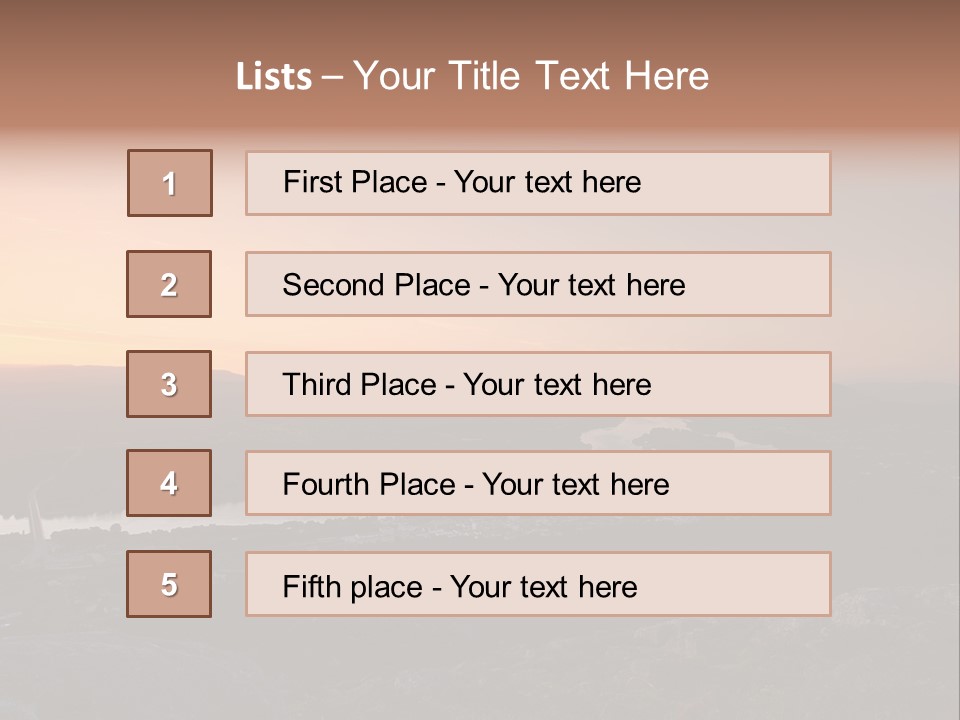Screen dimensions: 960x720
Task: Select the 'Your Title Text Here' title text
Action: pyautogui.click(x=531, y=76)
